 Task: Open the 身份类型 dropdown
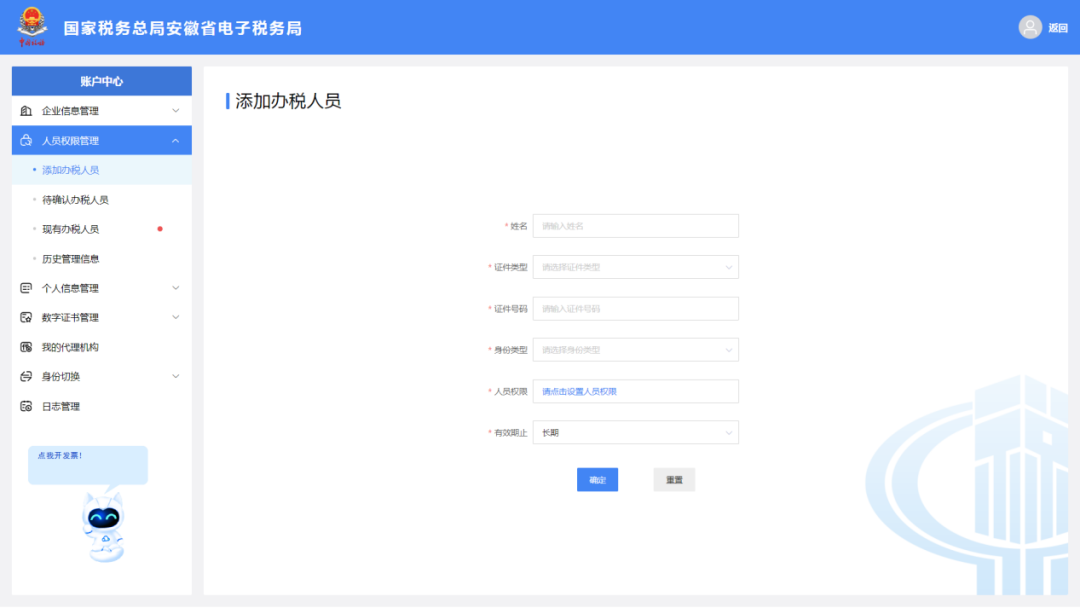[x=635, y=350]
